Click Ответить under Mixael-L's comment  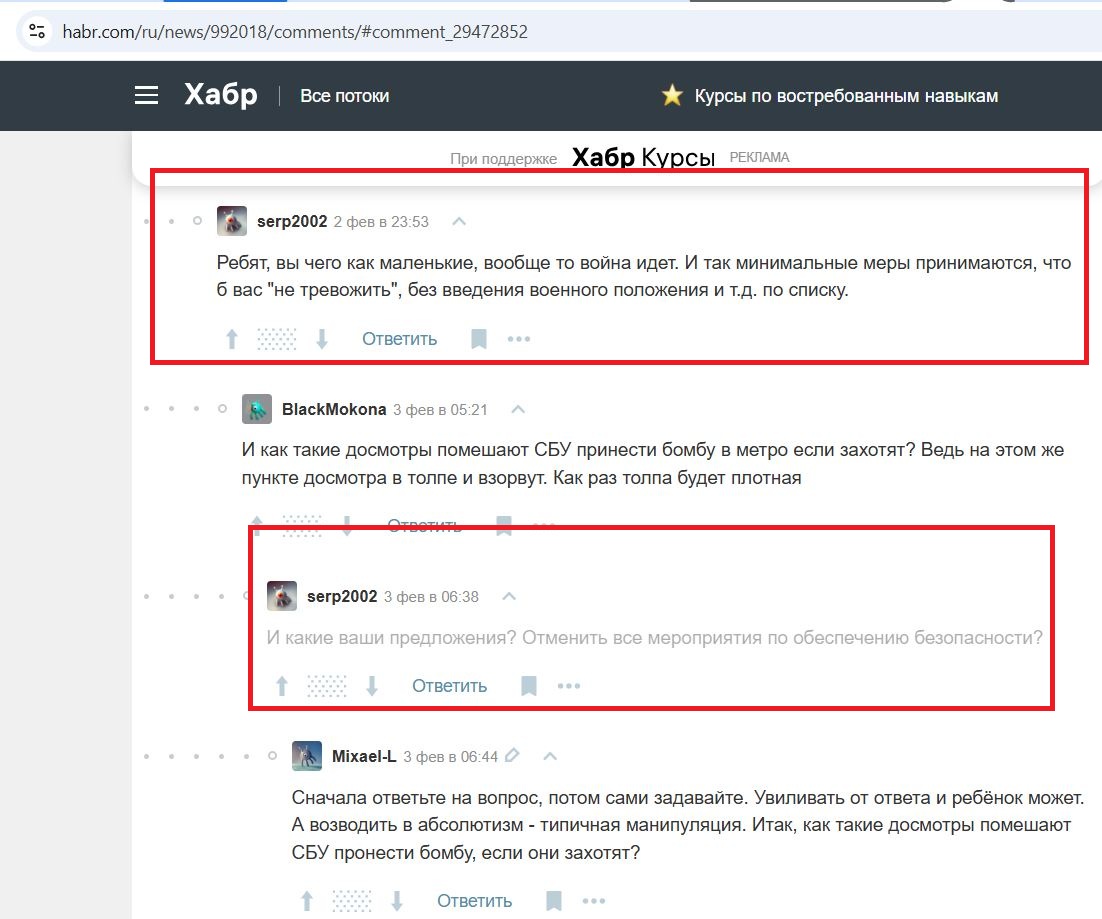click(x=474, y=901)
